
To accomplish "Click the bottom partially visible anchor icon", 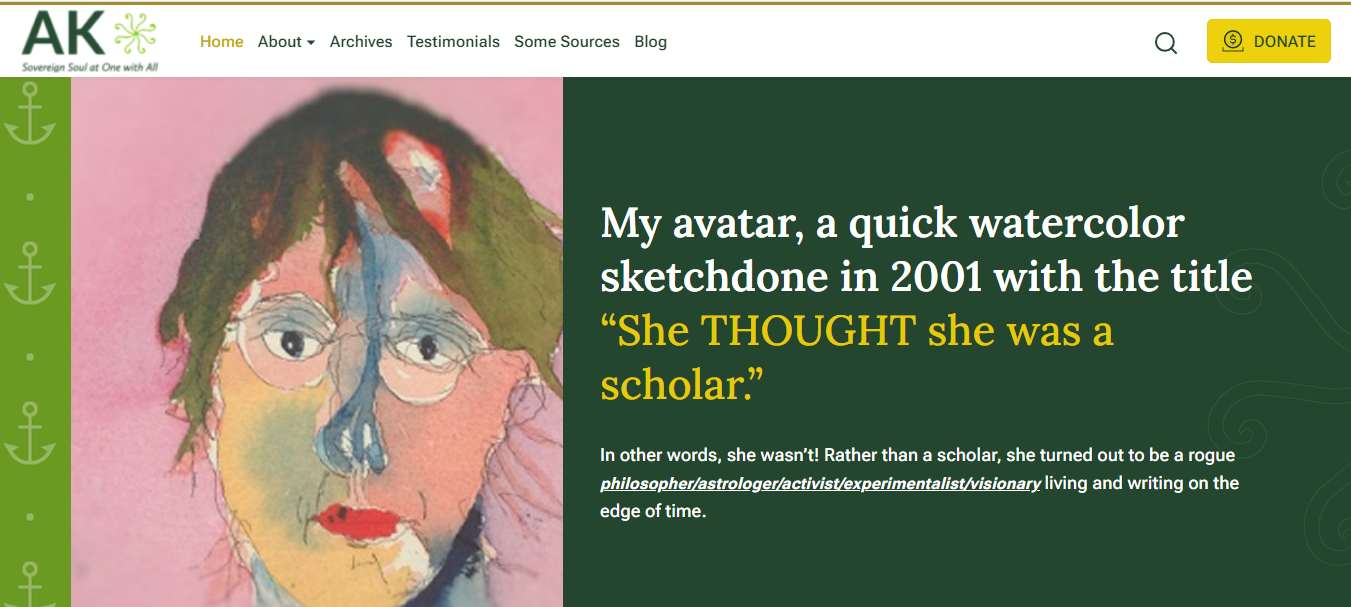I will tap(29, 584).
